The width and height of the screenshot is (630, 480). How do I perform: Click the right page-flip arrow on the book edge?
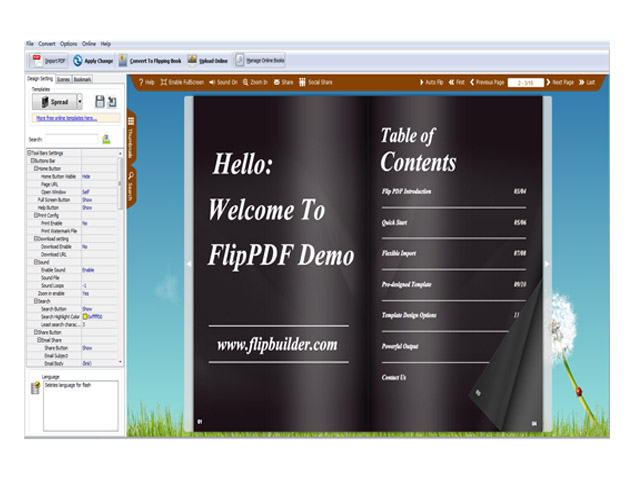pyautogui.click(x=547, y=264)
